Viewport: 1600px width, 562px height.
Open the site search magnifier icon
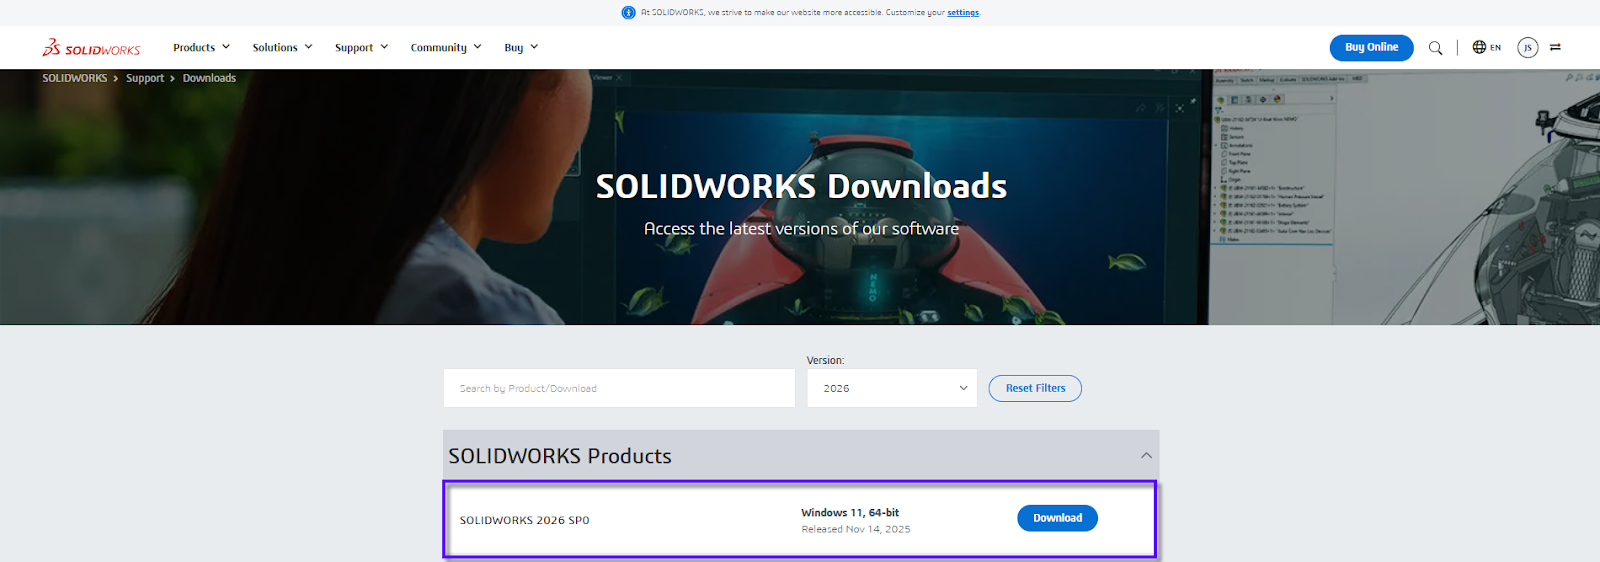(x=1435, y=48)
